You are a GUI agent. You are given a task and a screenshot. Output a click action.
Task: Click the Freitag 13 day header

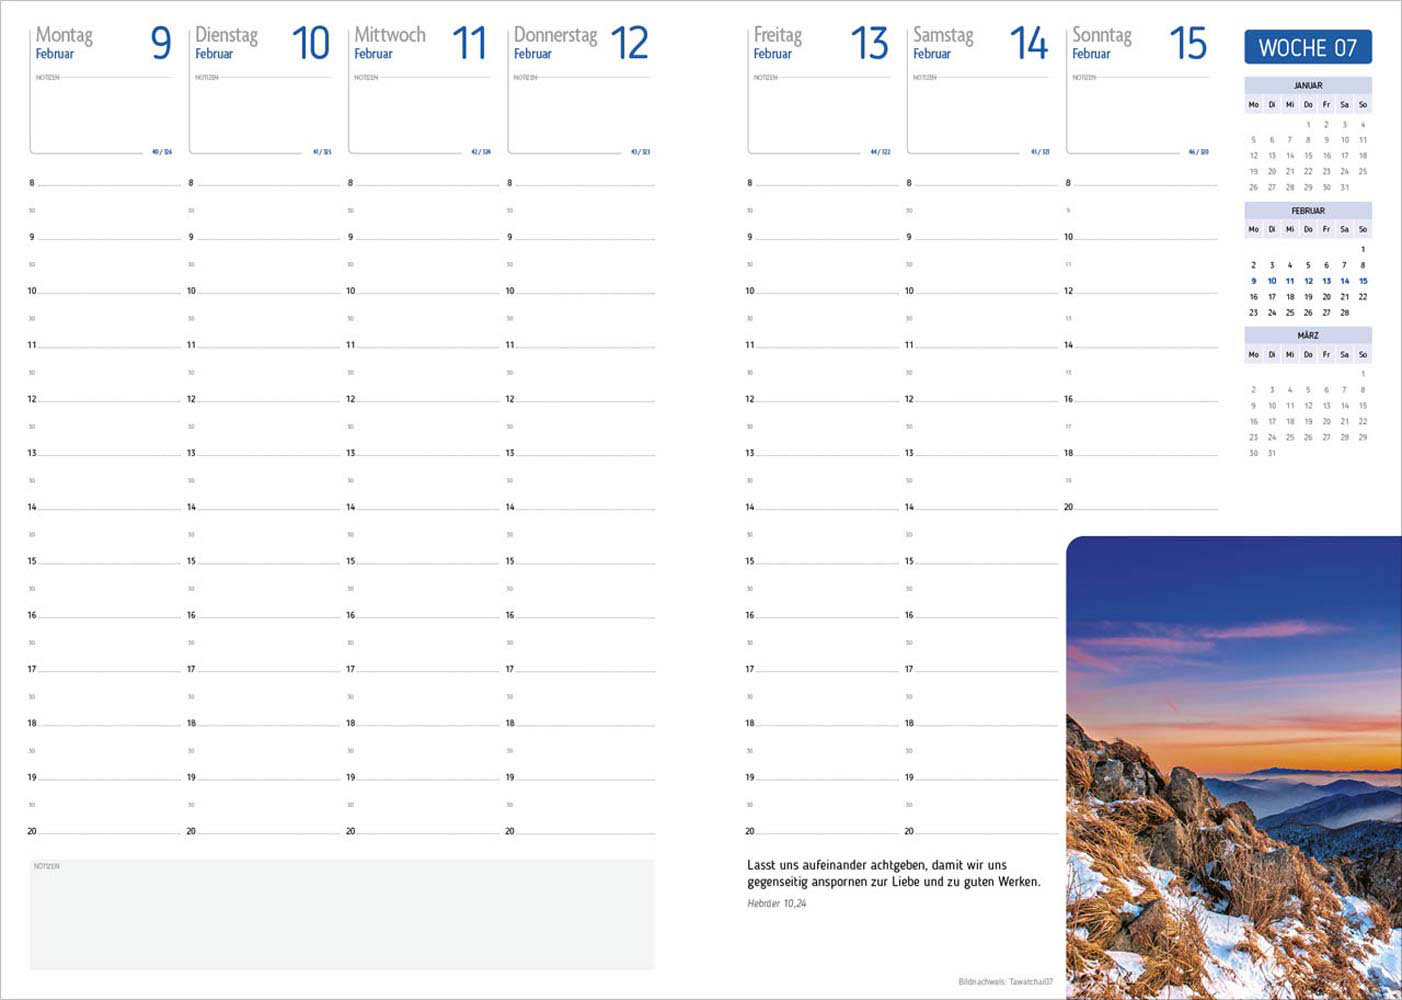(820, 43)
